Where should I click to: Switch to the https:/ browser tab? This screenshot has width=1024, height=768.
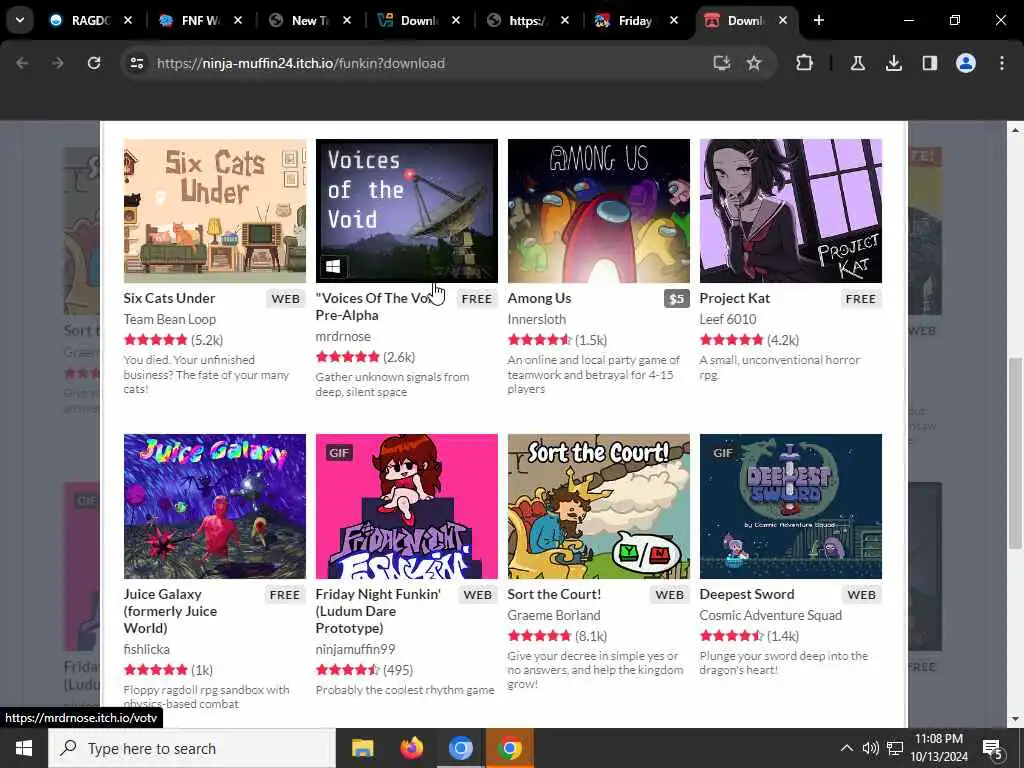526,20
